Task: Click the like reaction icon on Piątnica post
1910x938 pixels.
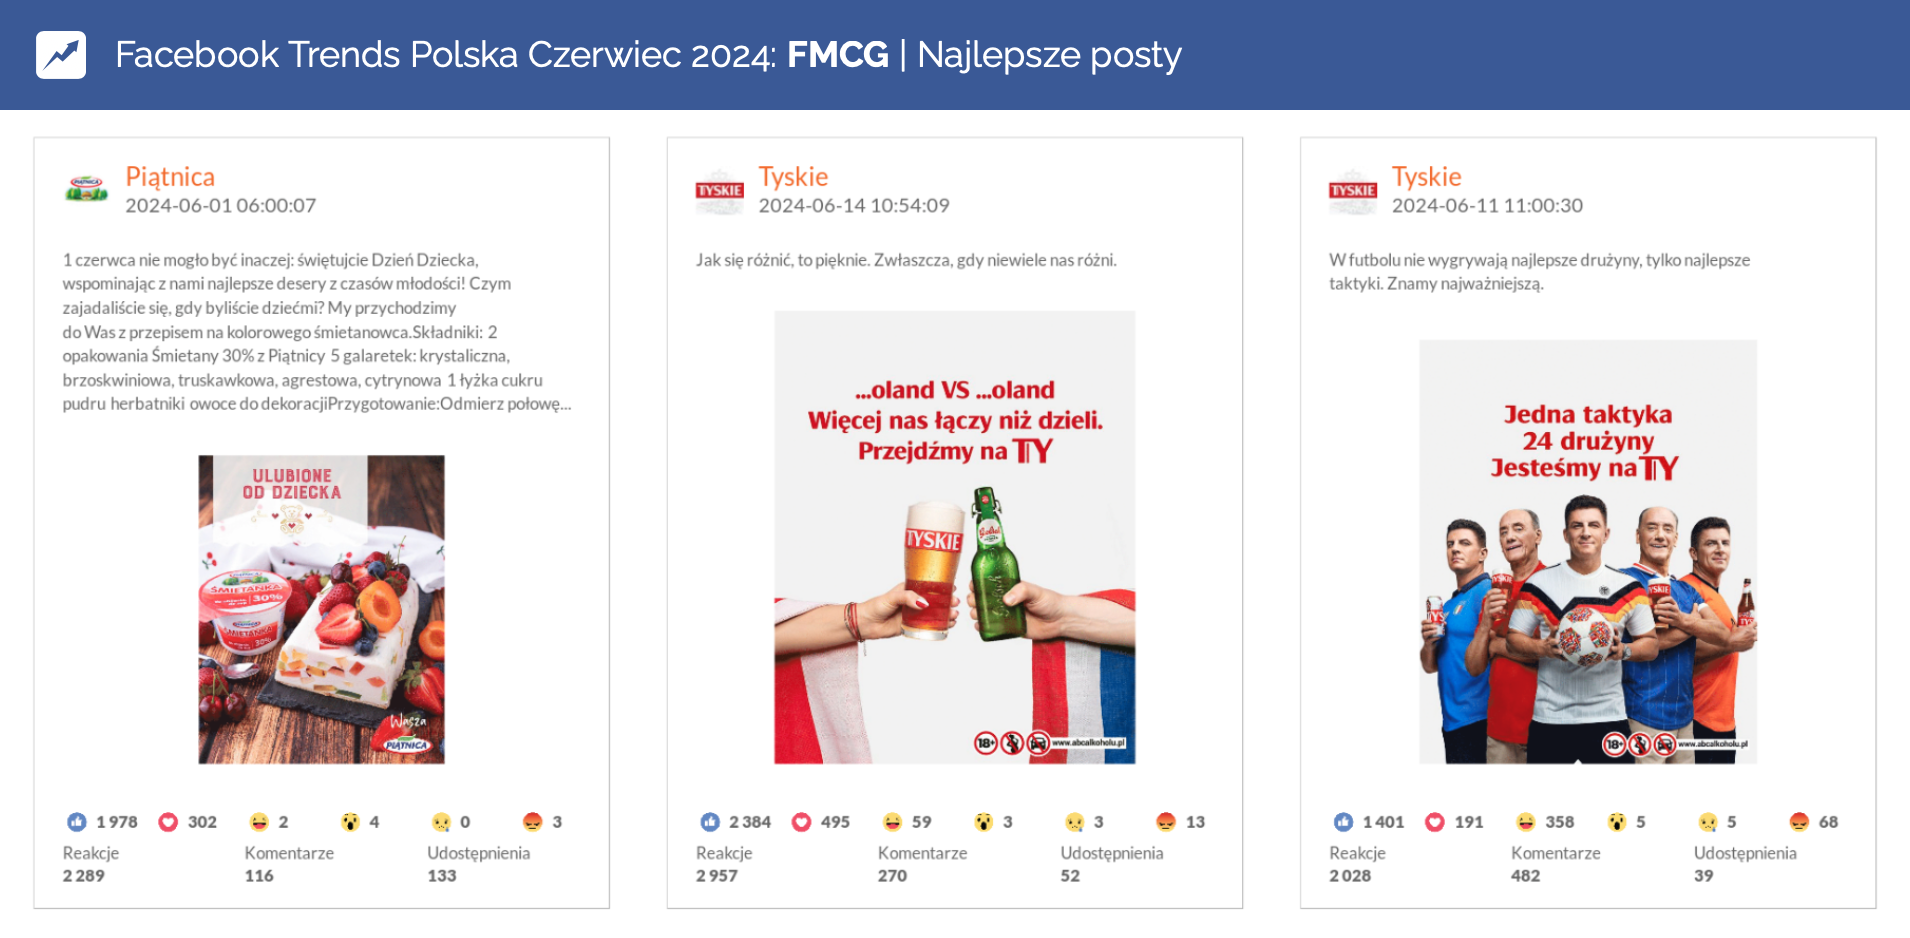Action: click(x=77, y=822)
